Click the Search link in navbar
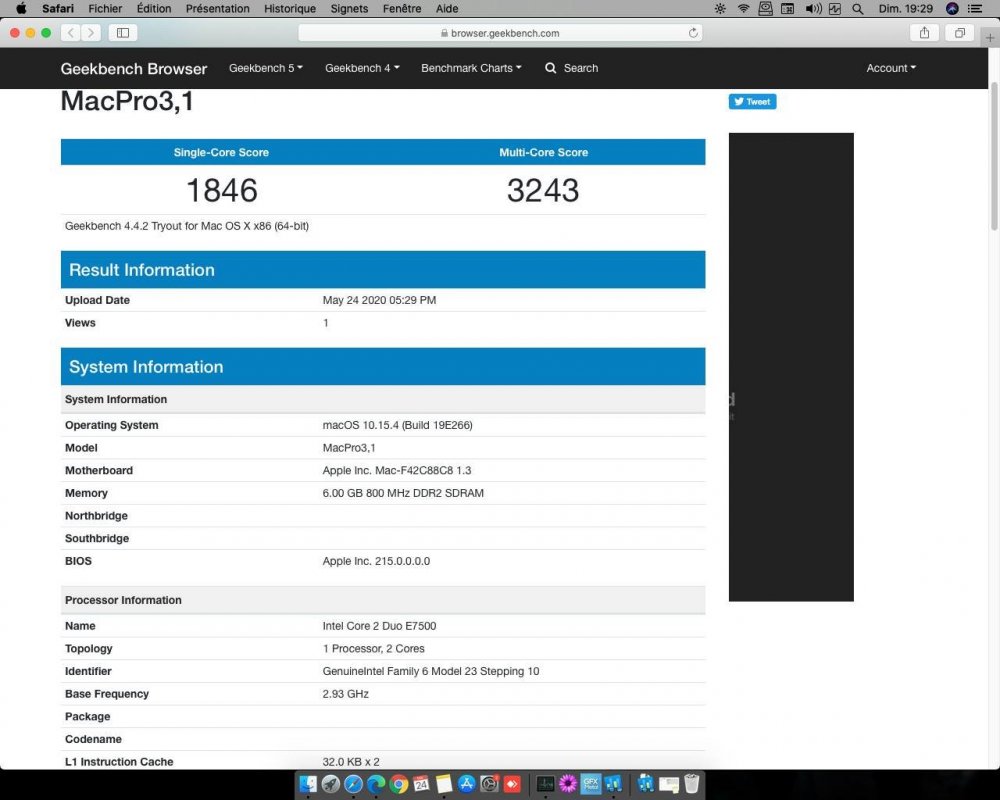The width and height of the screenshot is (1000, 800). click(x=580, y=68)
